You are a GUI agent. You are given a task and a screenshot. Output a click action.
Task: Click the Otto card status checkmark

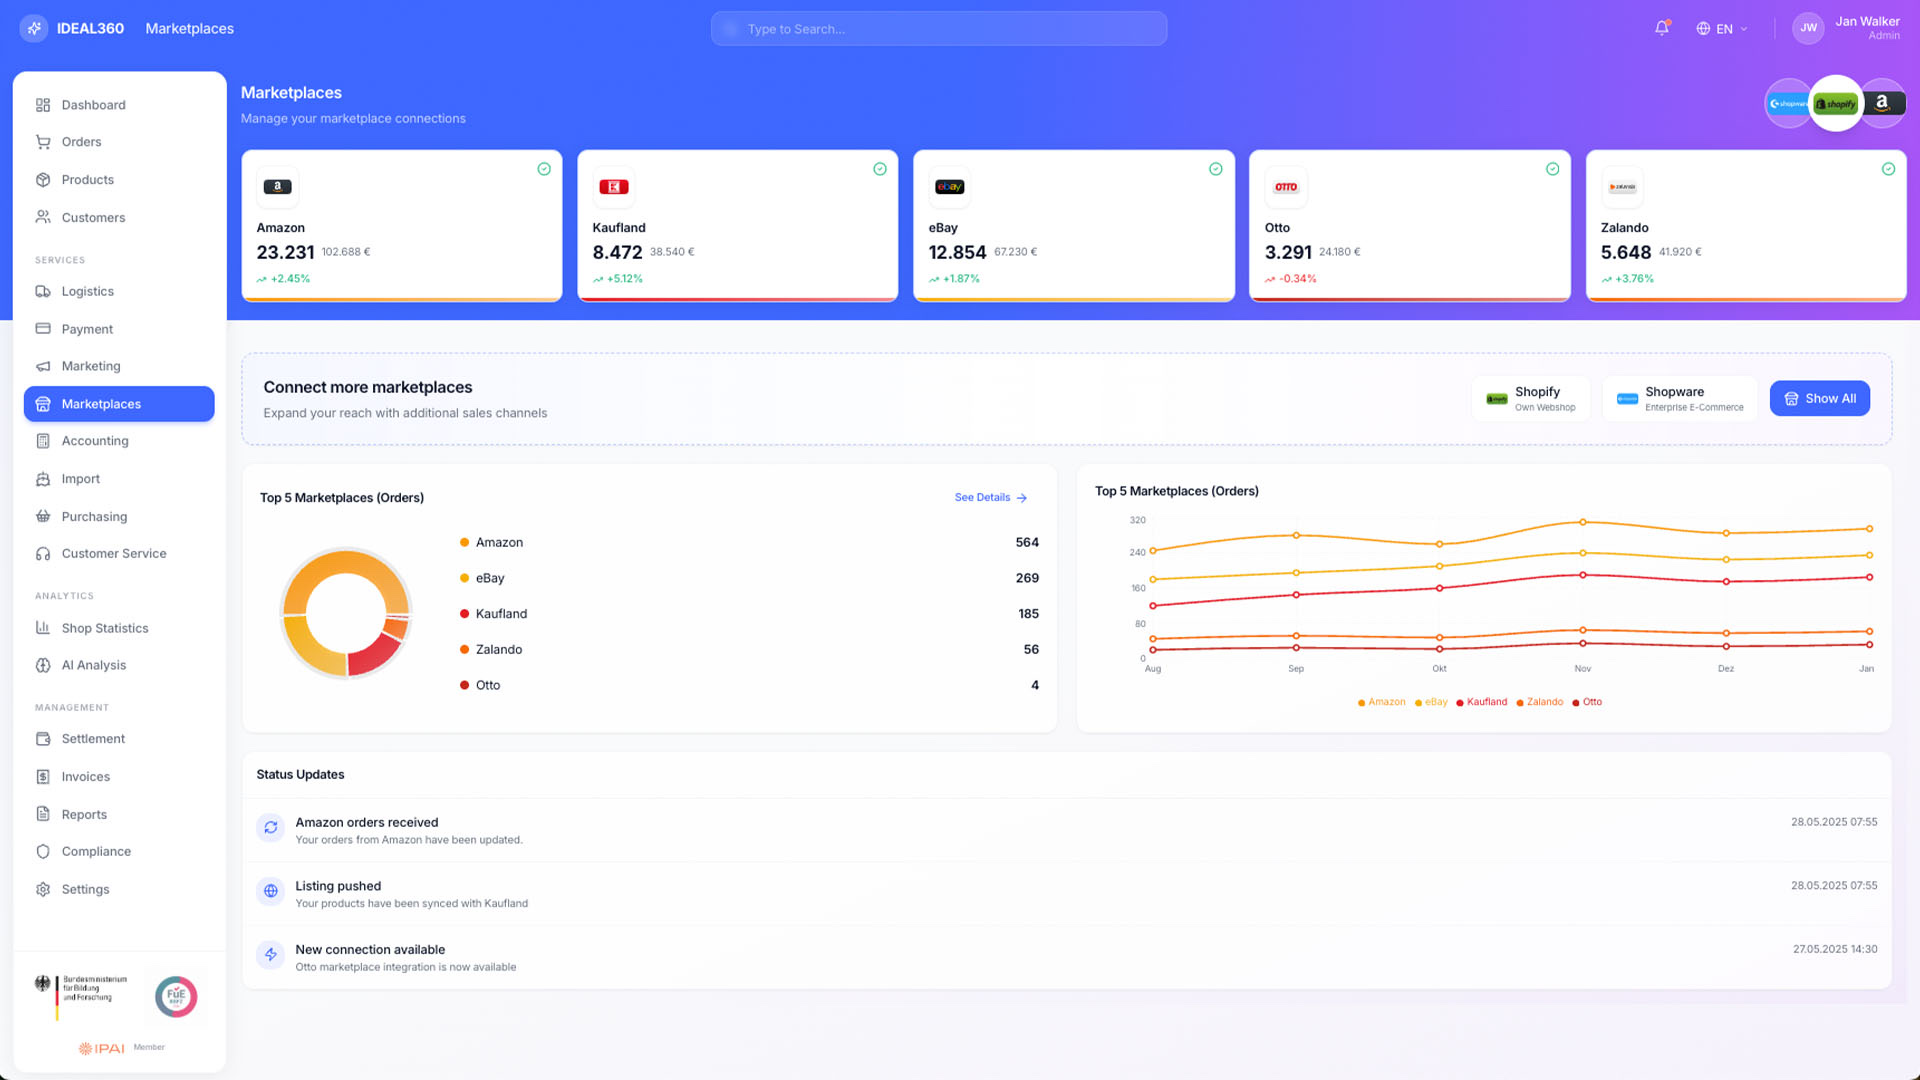tap(1552, 169)
